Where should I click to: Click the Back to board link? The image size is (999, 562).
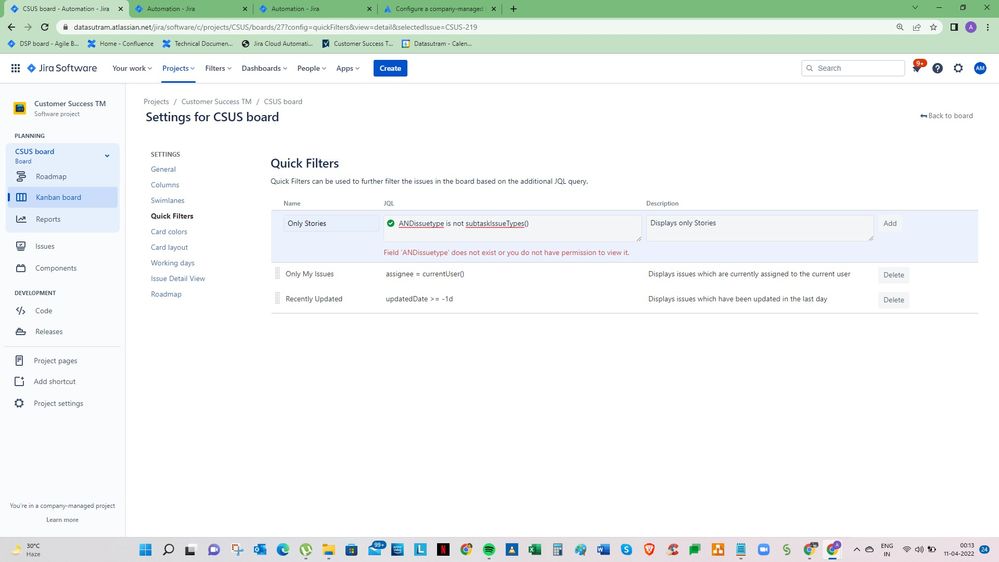(x=947, y=116)
